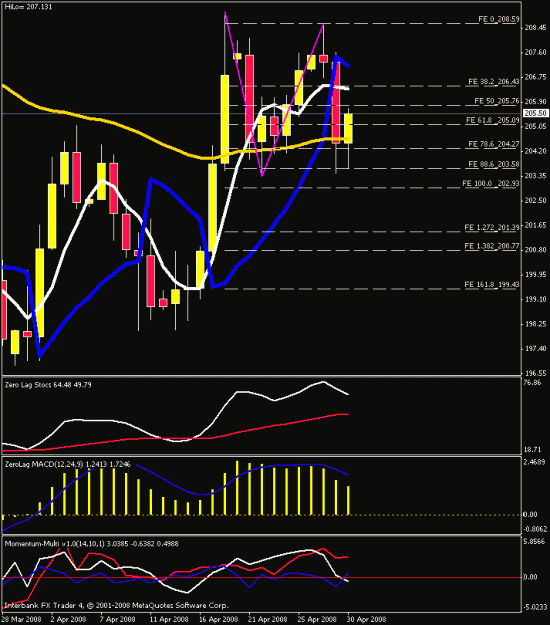
Task: Select the FE 0_208.59 Fibonacci level label
Action: click(x=499, y=19)
